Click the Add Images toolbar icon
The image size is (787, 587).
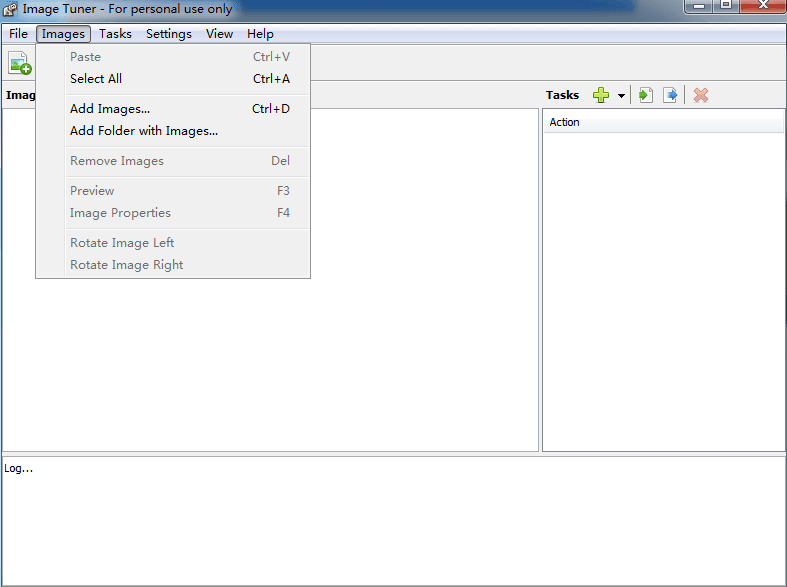[x=20, y=63]
